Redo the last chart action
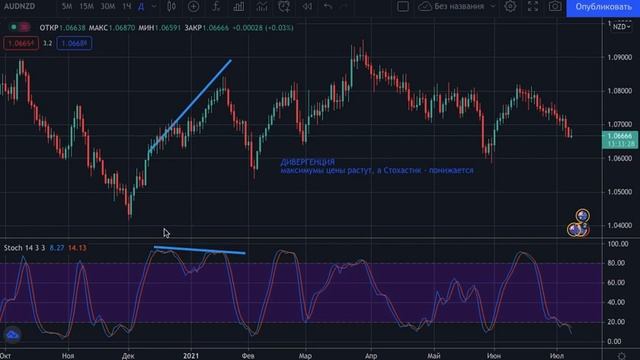Viewport: 640px width, 360px height. (344, 6)
